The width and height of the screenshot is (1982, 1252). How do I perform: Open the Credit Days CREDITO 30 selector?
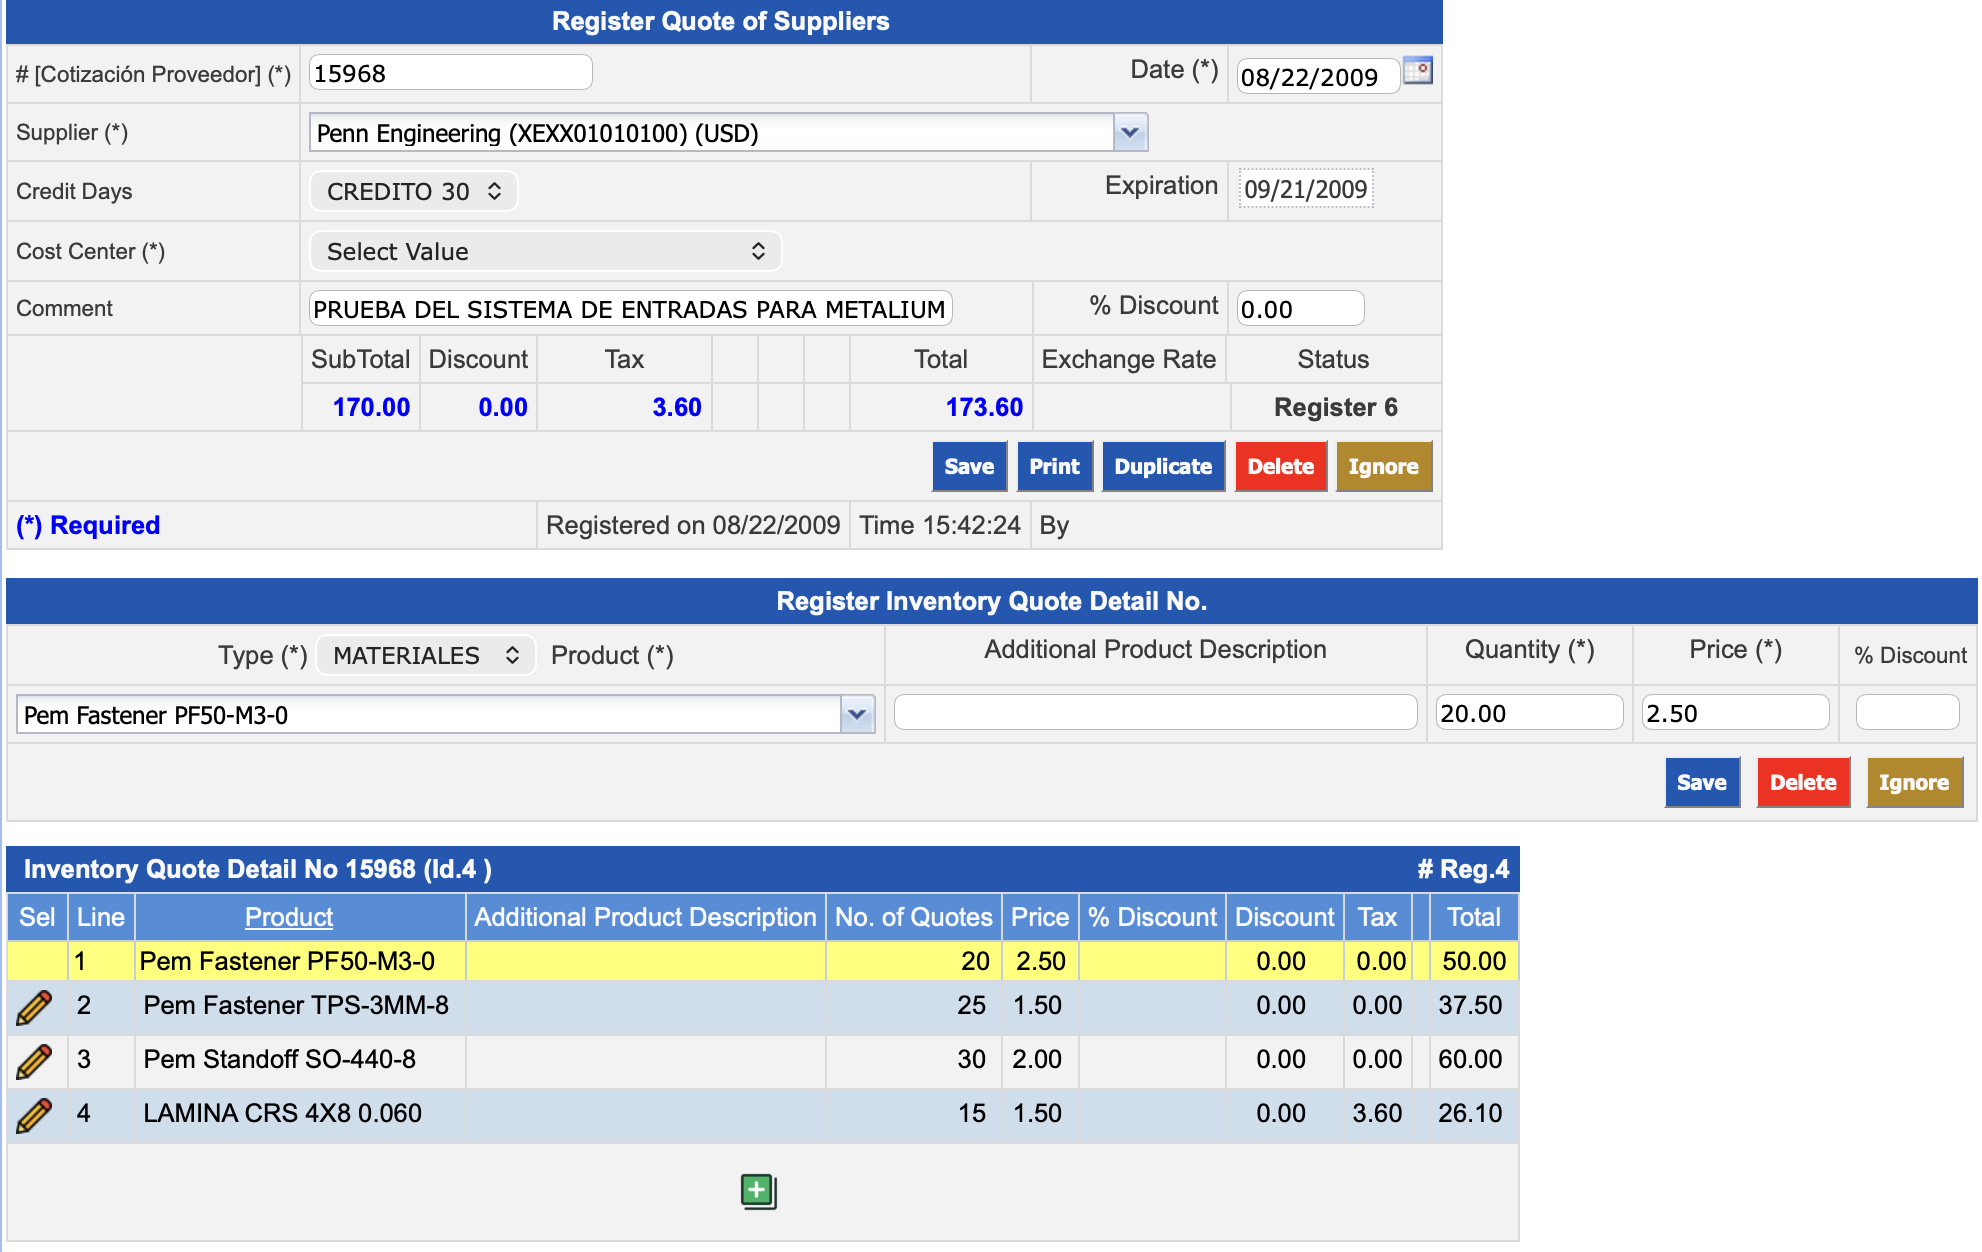click(x=413, y=192)
